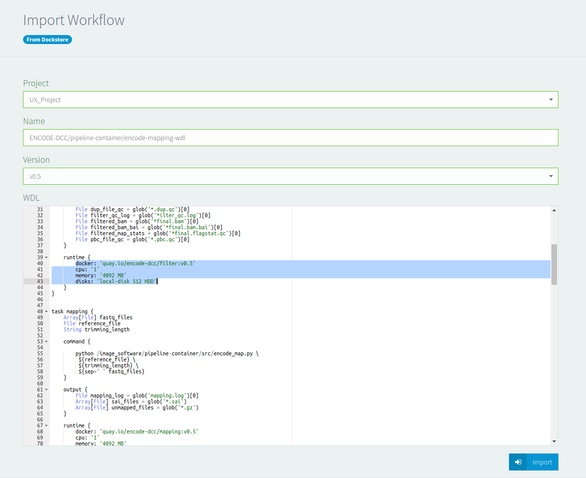
Task: Click the 'runtime {' line 39
Action: pyautogui.click(x=77, y=257)
